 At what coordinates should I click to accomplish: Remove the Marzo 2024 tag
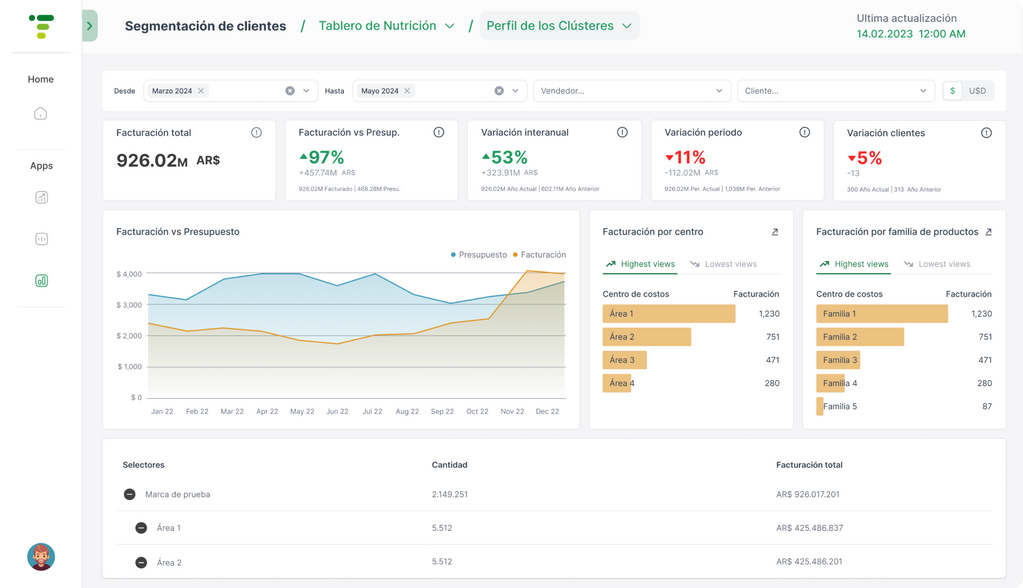click(x=201, y=91)
